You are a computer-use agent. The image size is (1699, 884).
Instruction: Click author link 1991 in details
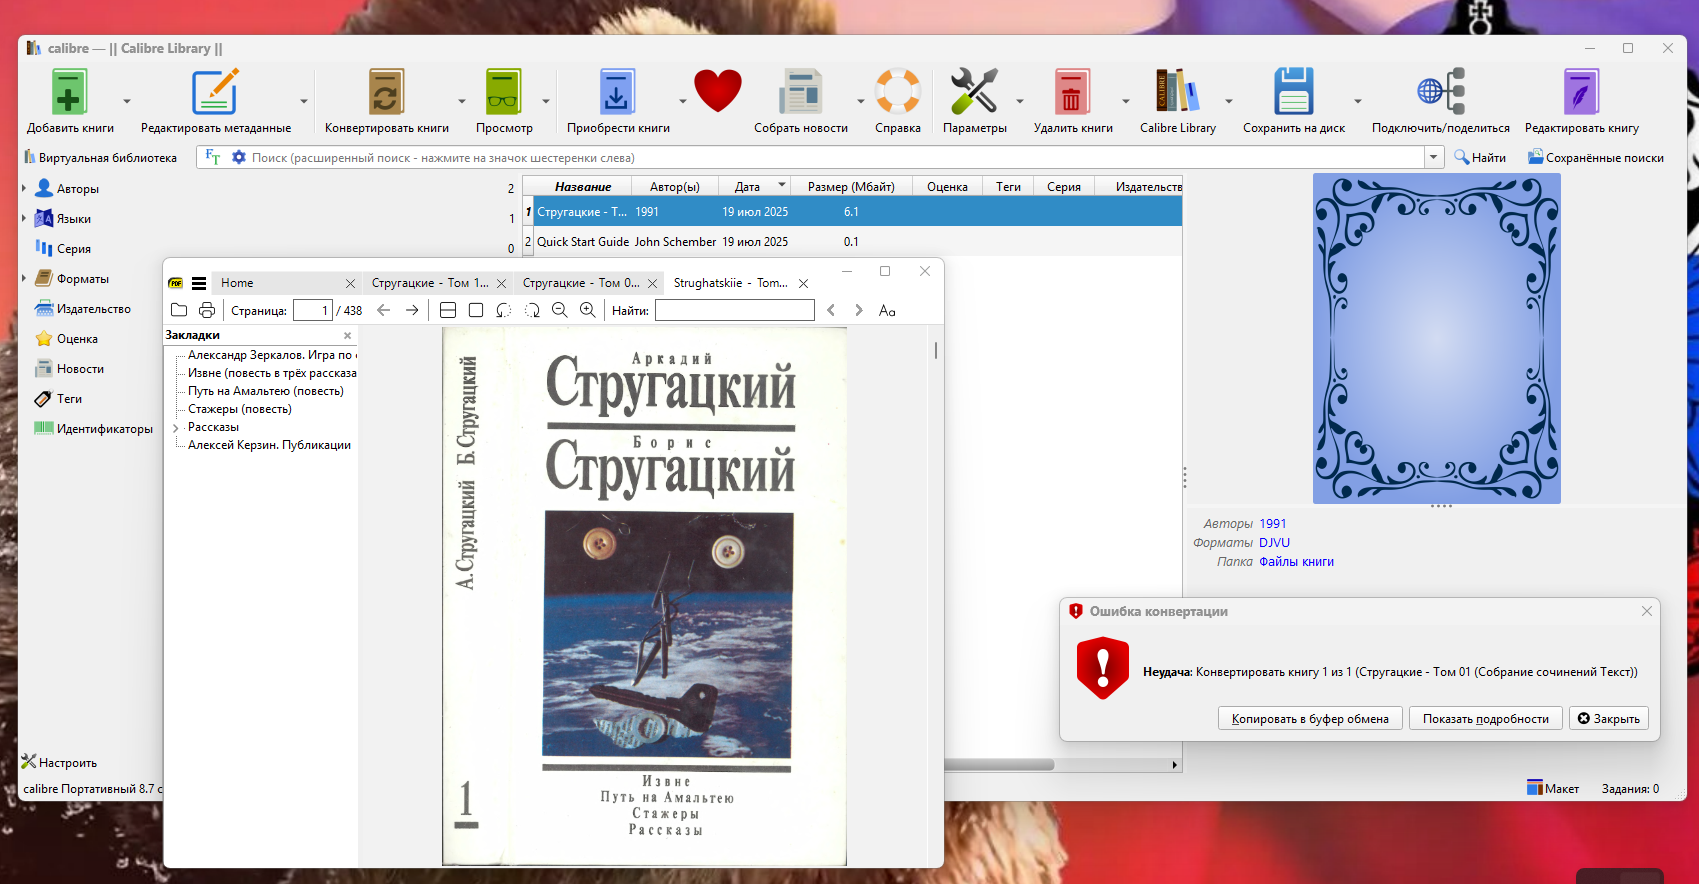tap(1272, 524)
